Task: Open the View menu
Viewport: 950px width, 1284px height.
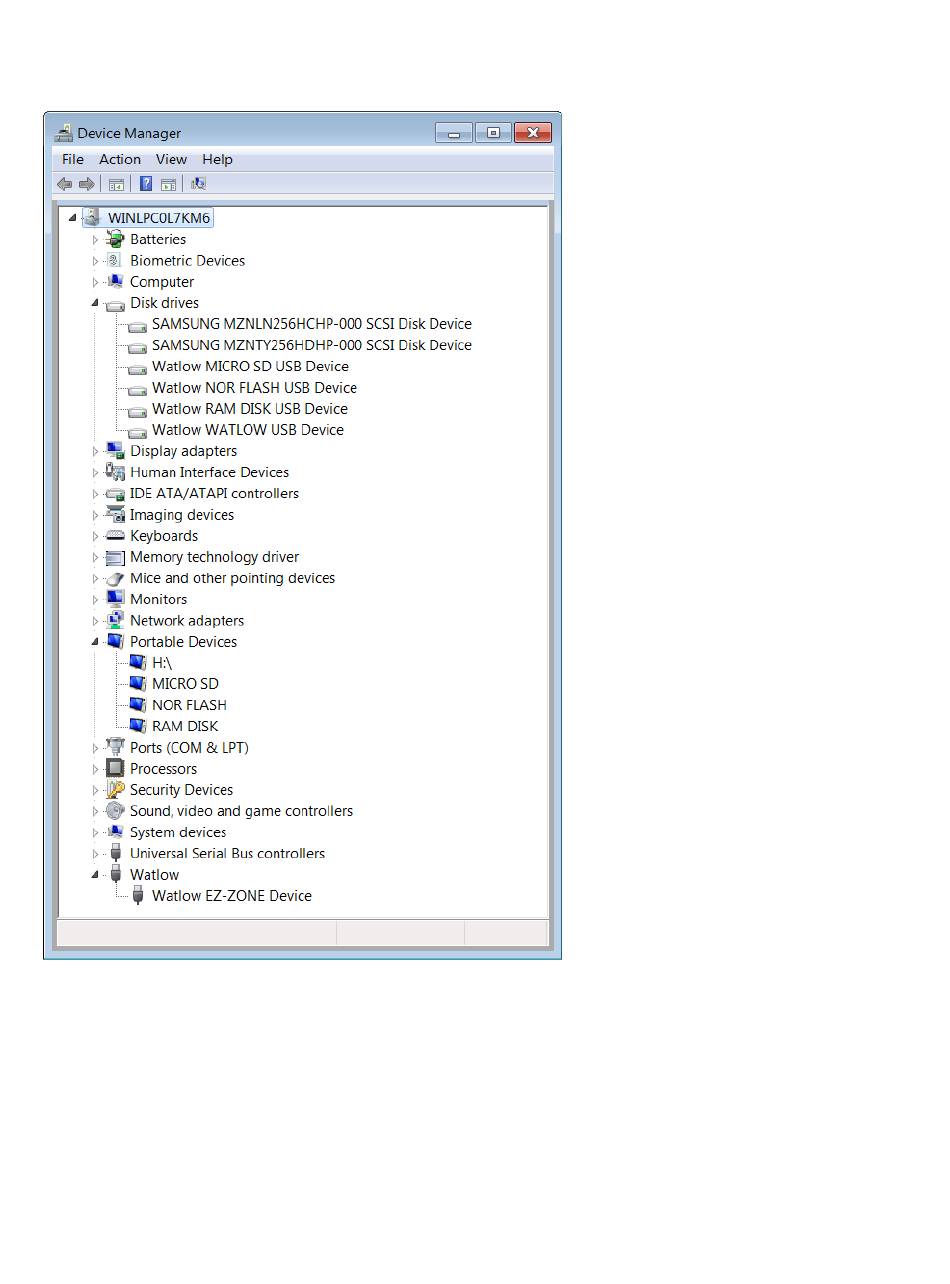Action: point(171,159)
